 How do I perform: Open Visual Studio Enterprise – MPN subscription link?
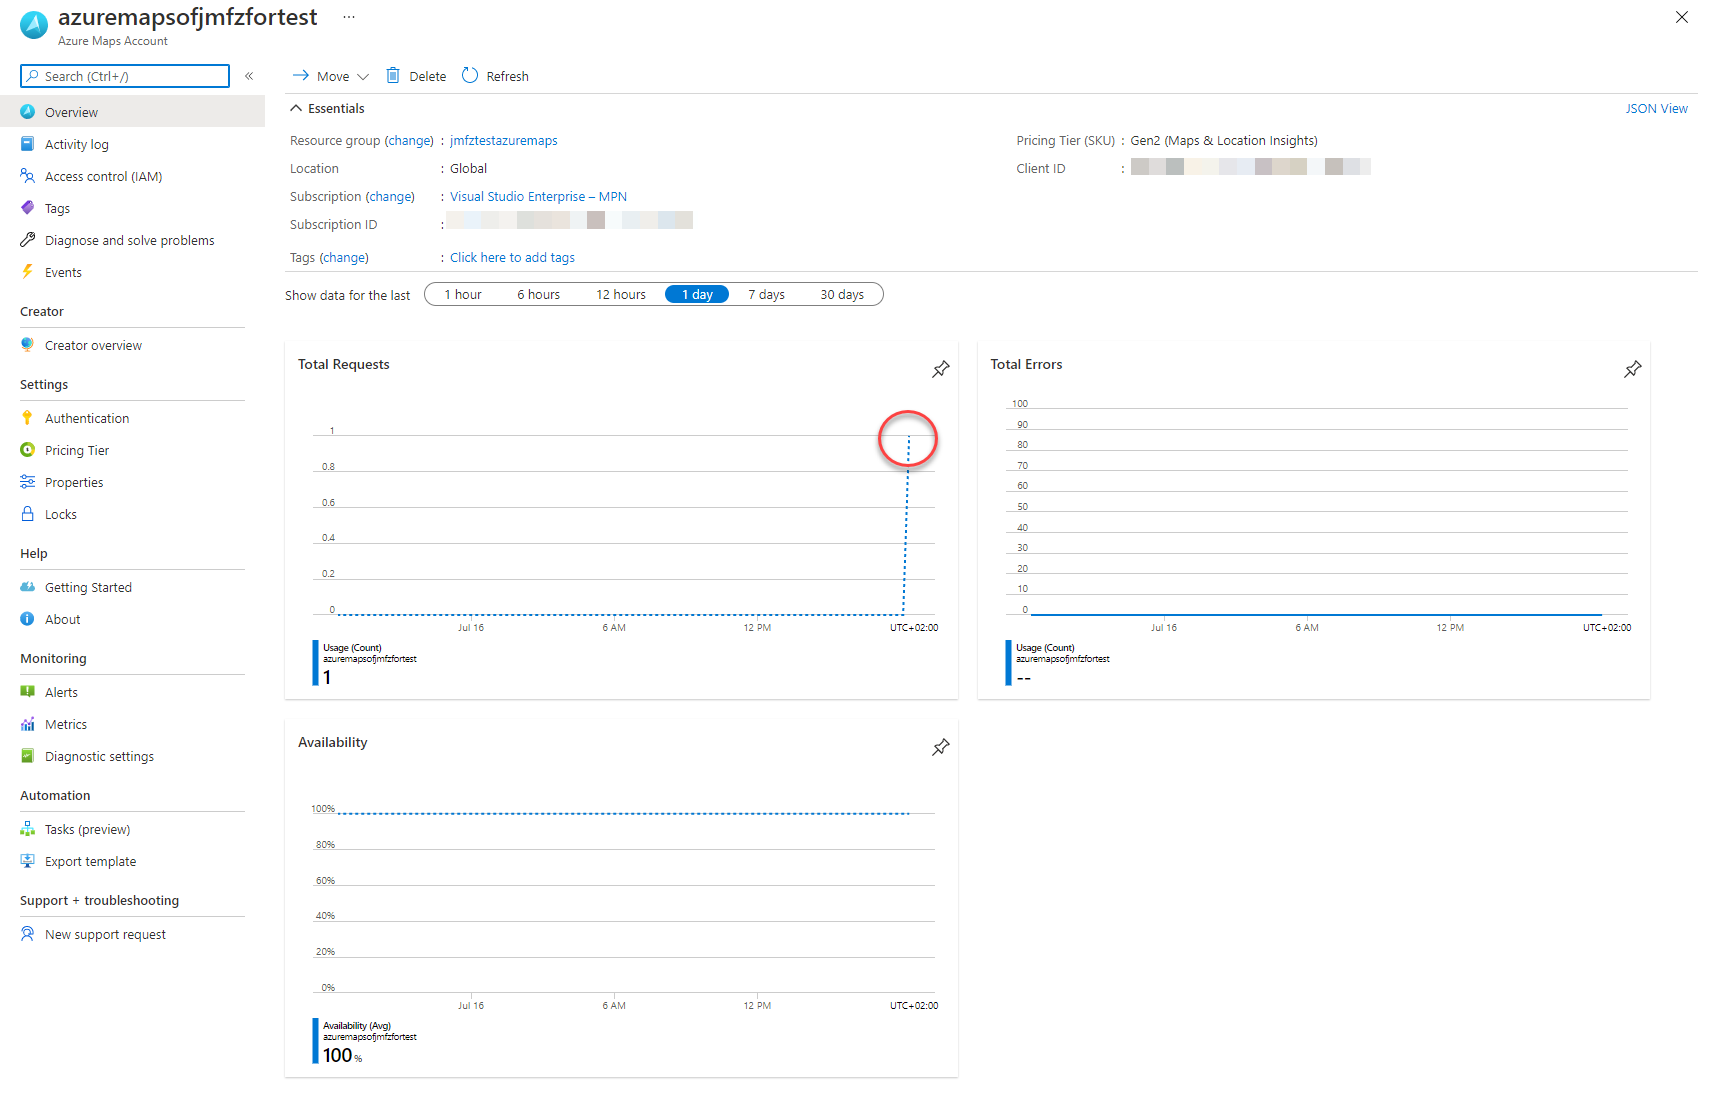tap(538, 197)
